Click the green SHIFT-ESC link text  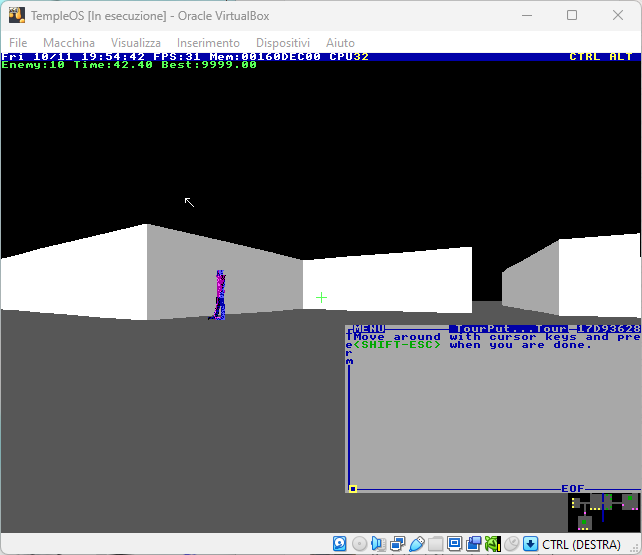coord(397,345)
